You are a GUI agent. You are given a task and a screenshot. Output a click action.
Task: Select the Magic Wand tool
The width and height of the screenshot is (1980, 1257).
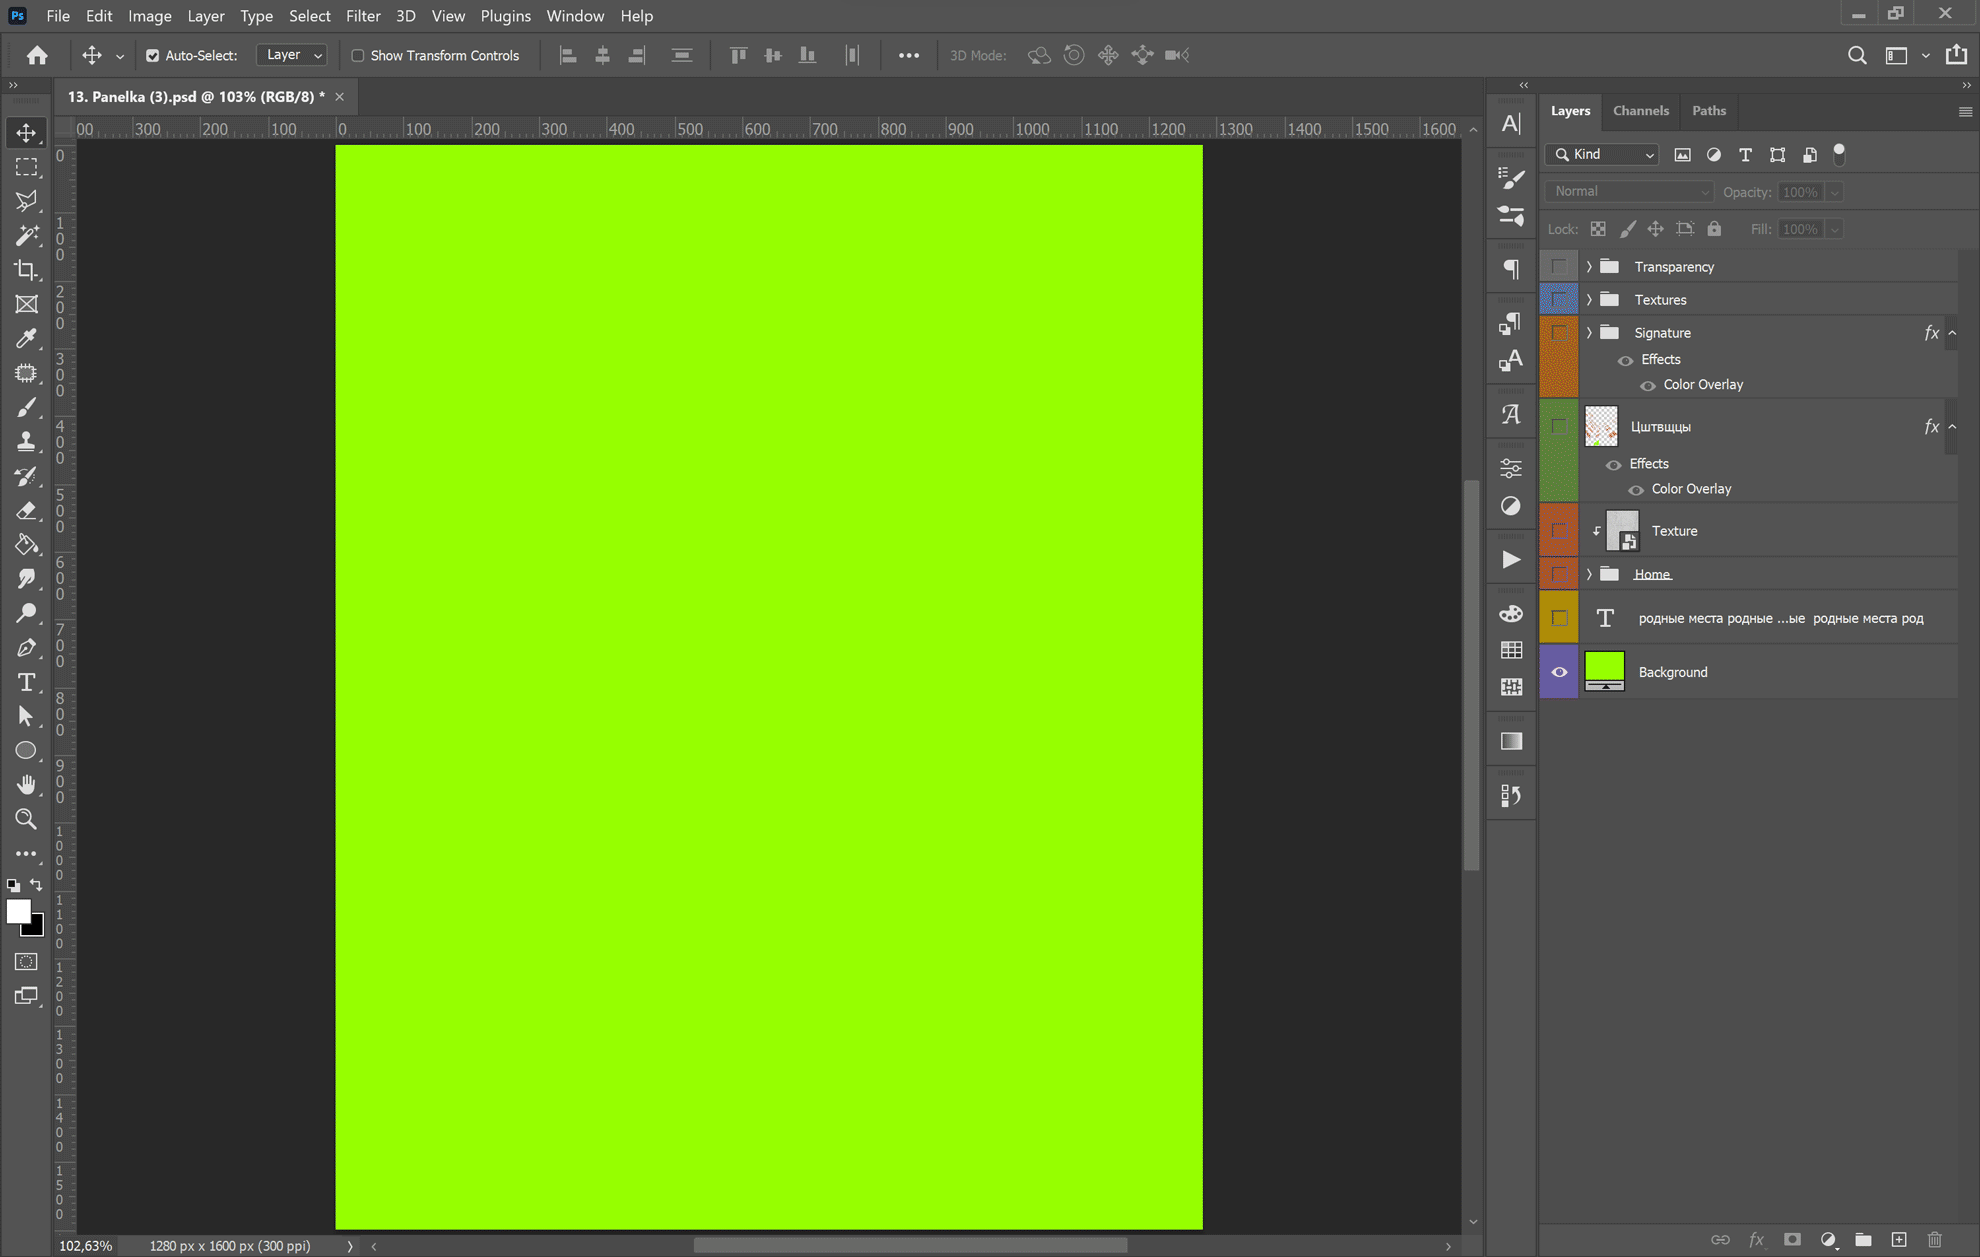click(x=26, y=235)
